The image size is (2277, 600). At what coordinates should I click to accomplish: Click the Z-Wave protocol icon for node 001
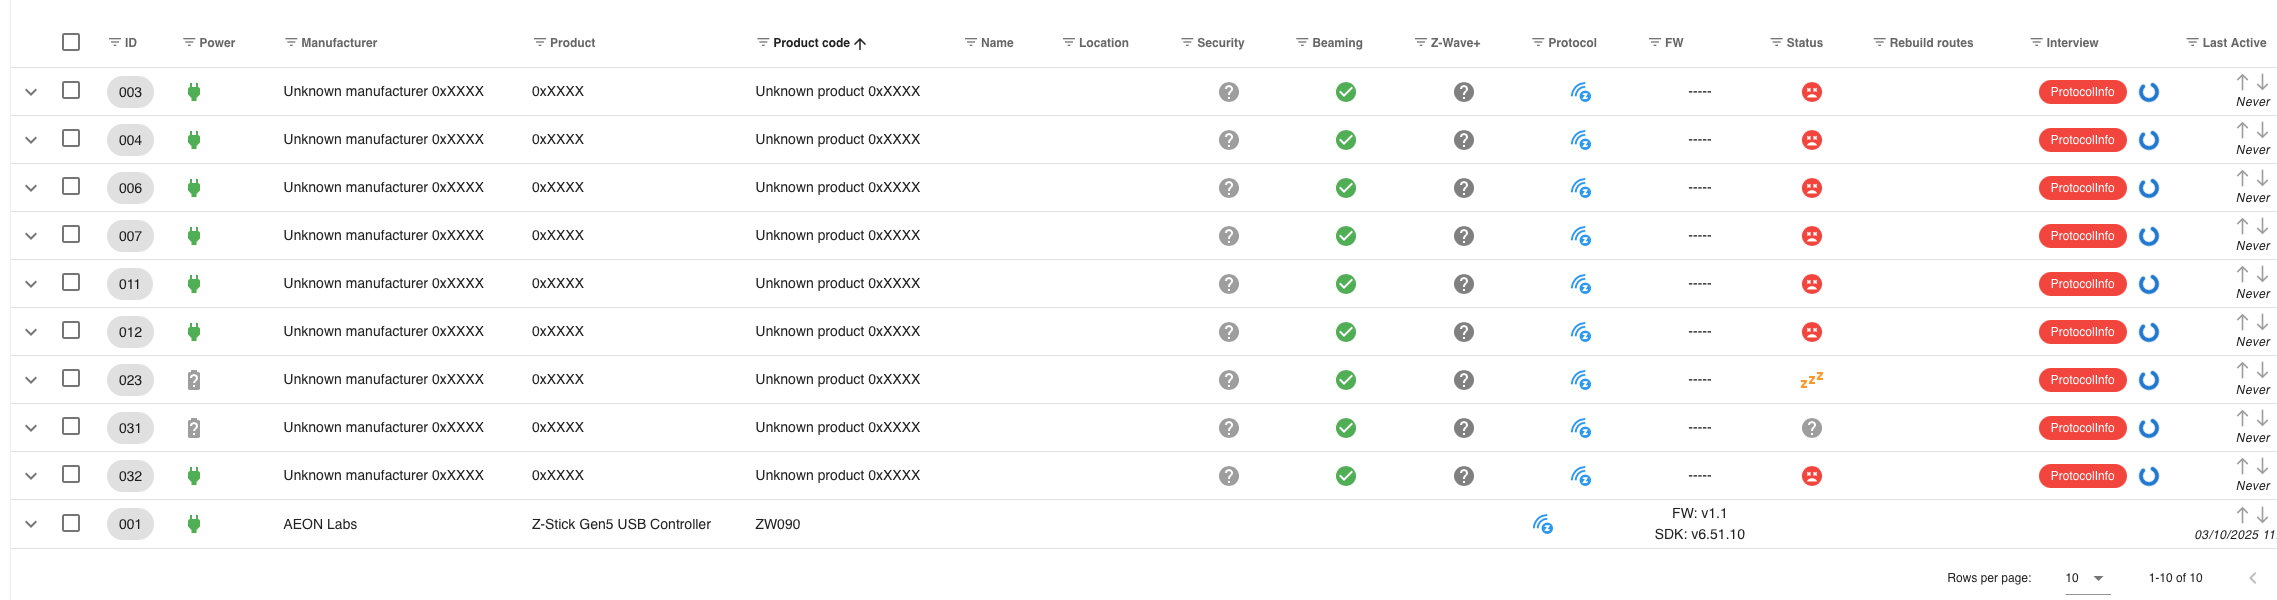[1543, 524]
